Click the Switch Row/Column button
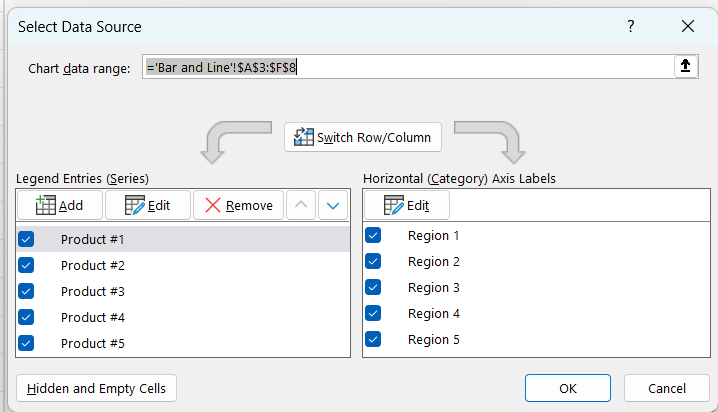This screenshot has width=718, height=412. (x=363, y=137)
